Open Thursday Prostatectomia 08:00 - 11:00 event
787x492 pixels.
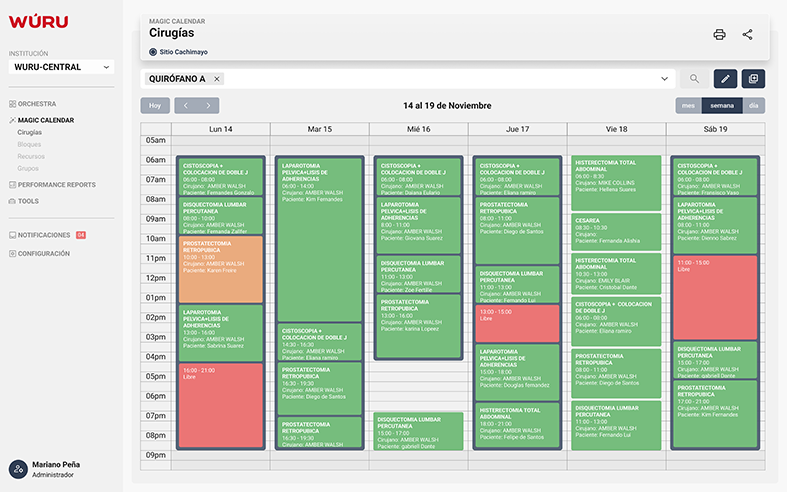pos(517,230)
